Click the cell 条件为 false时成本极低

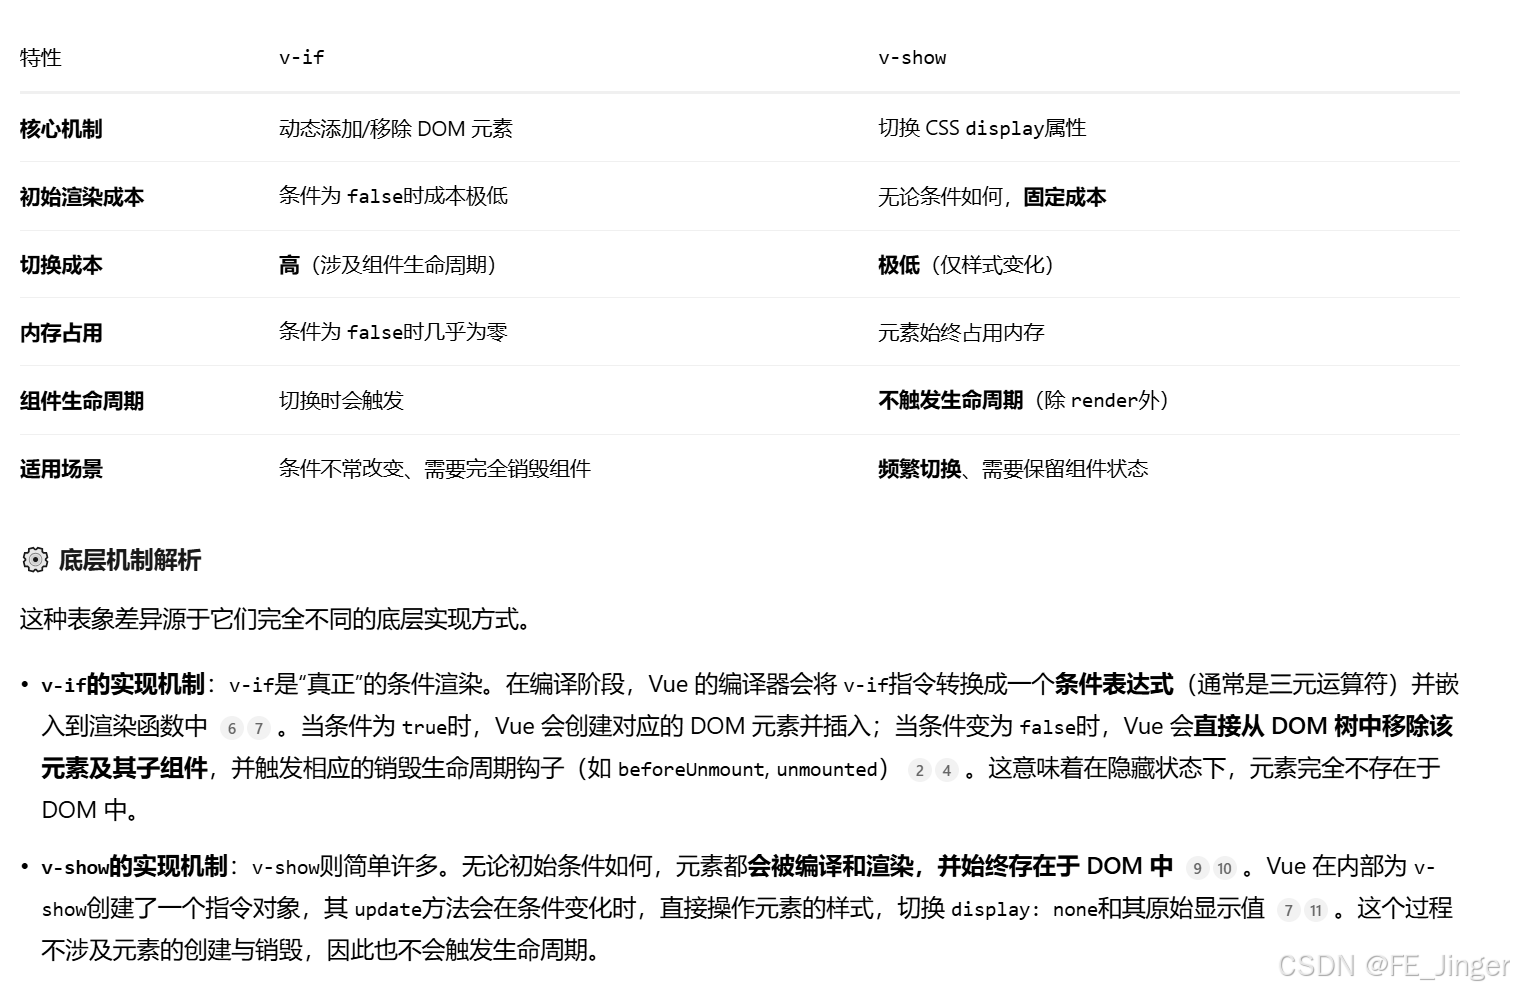coord(393,196)
